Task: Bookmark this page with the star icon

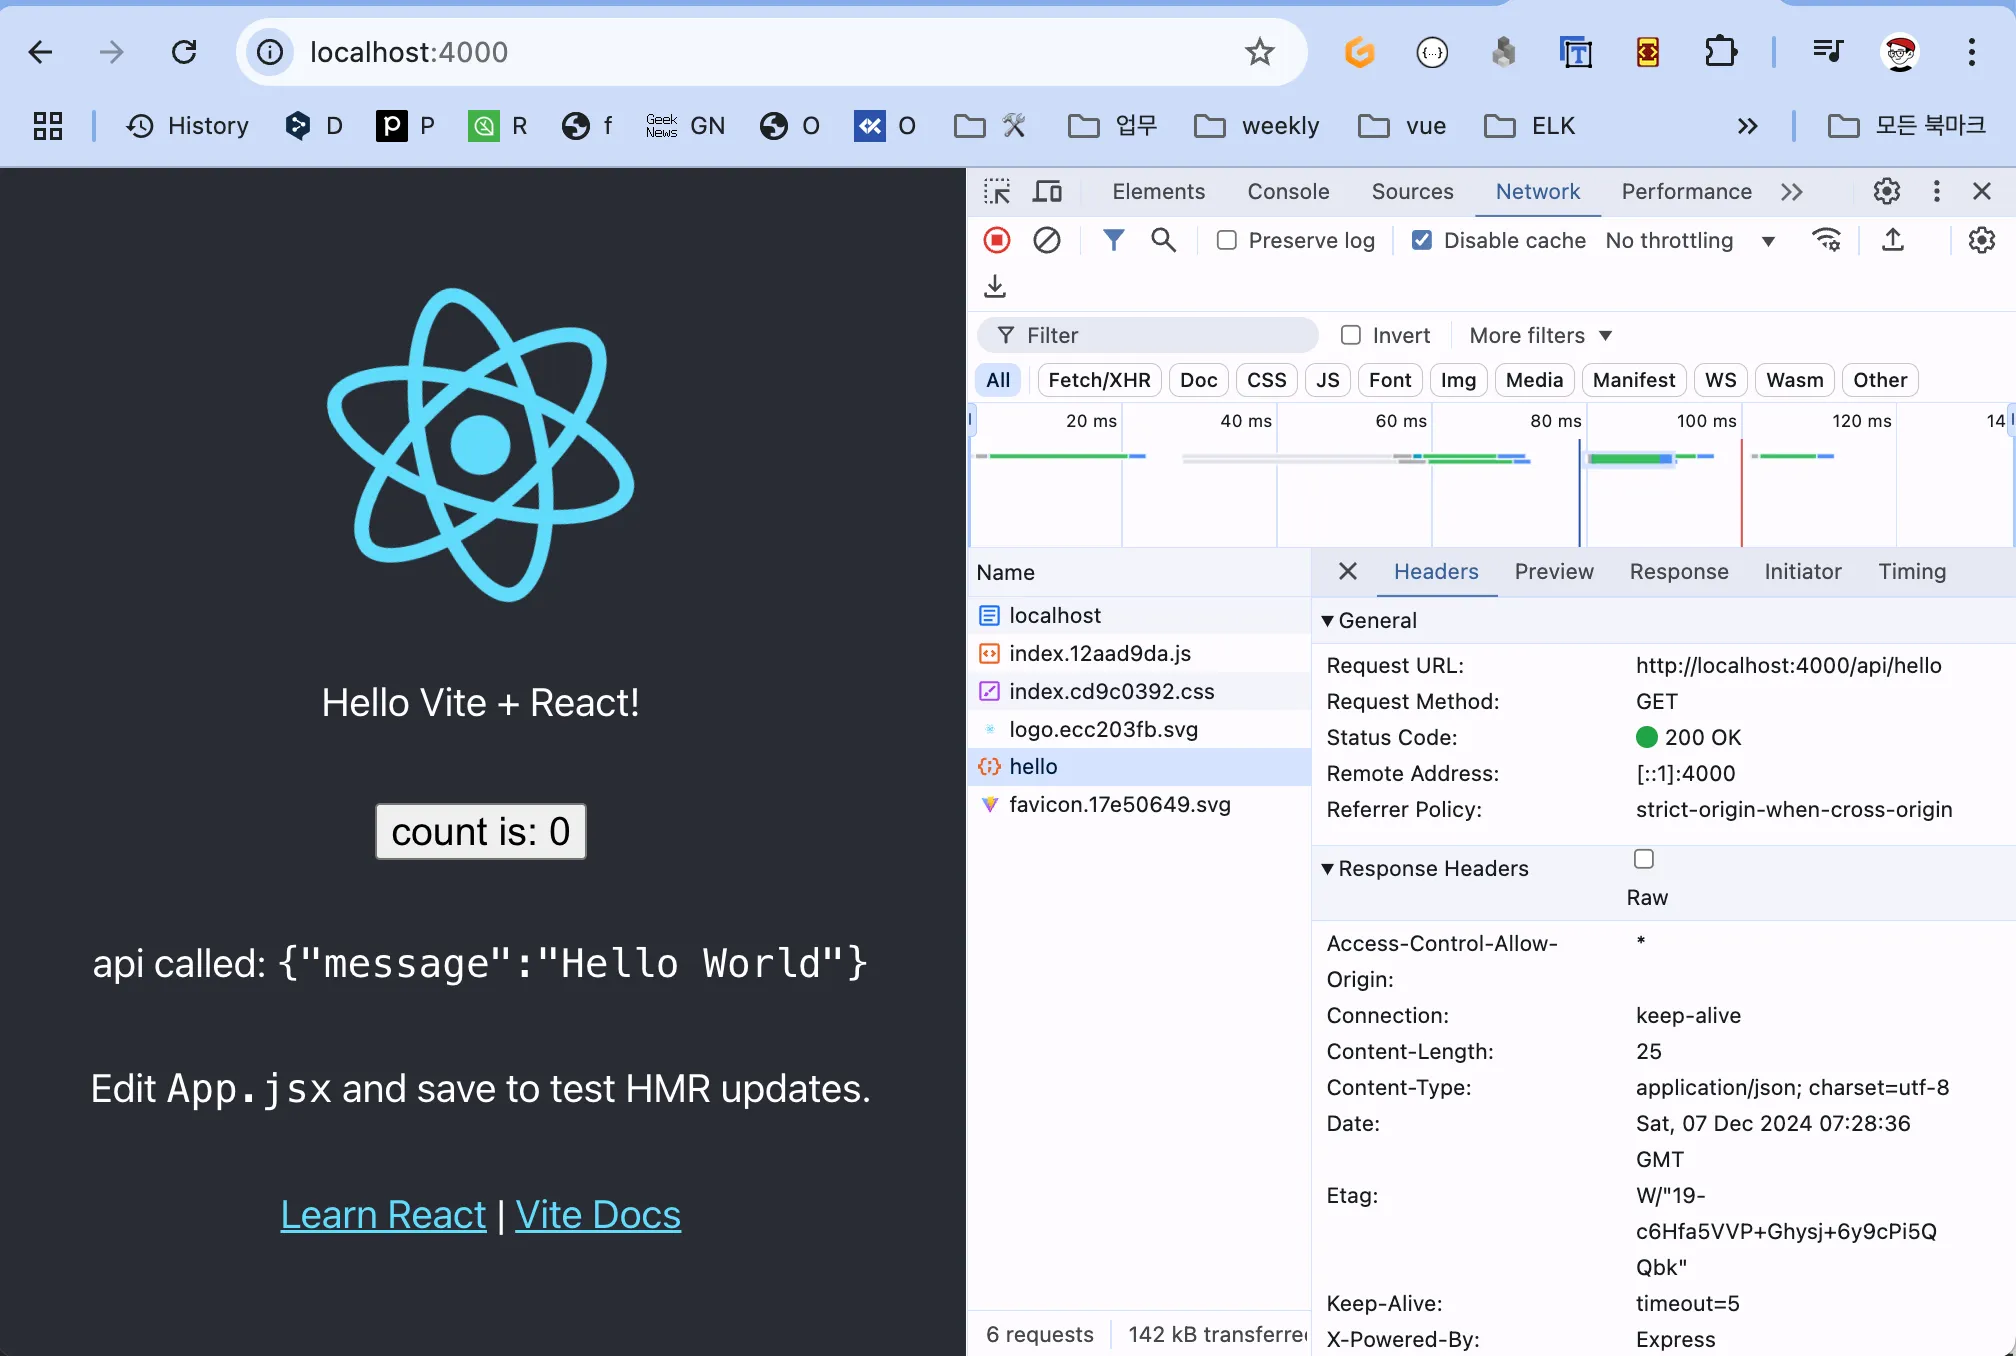Action: pyautogui.click(x=1260, y=52)
